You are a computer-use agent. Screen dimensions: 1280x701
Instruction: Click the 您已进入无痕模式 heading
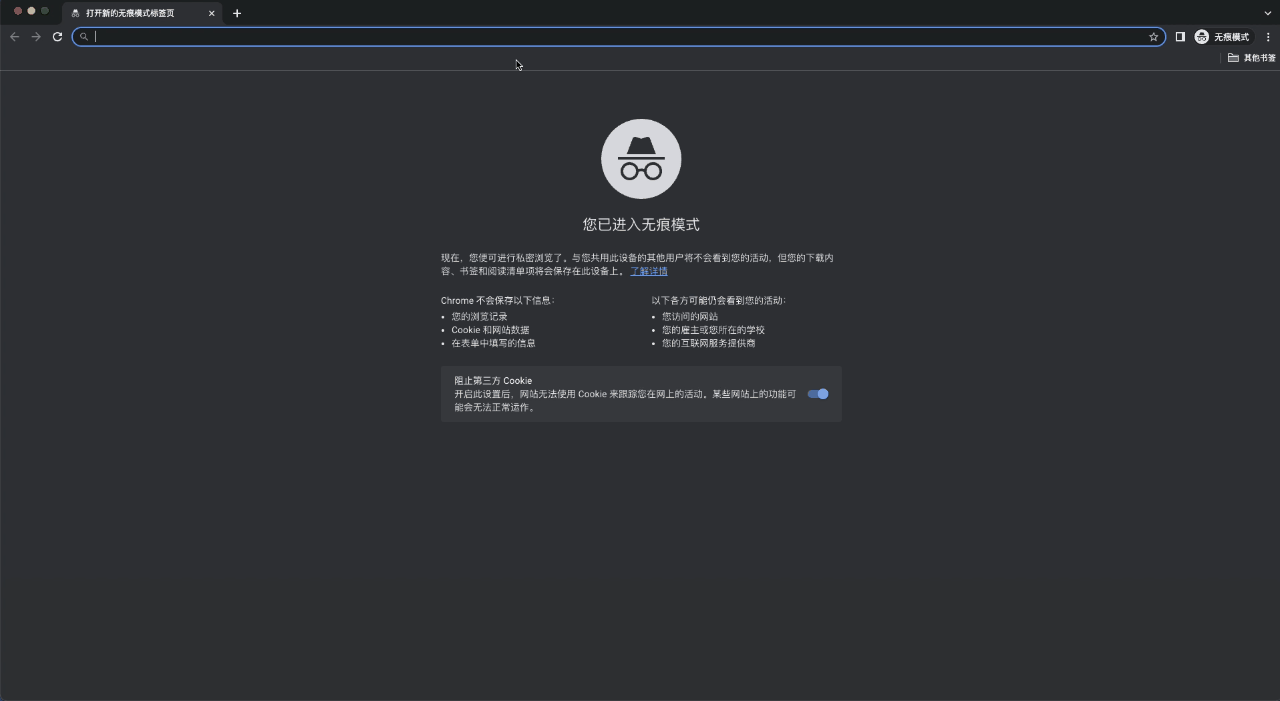pyautogui.click(x=640, y=224)
